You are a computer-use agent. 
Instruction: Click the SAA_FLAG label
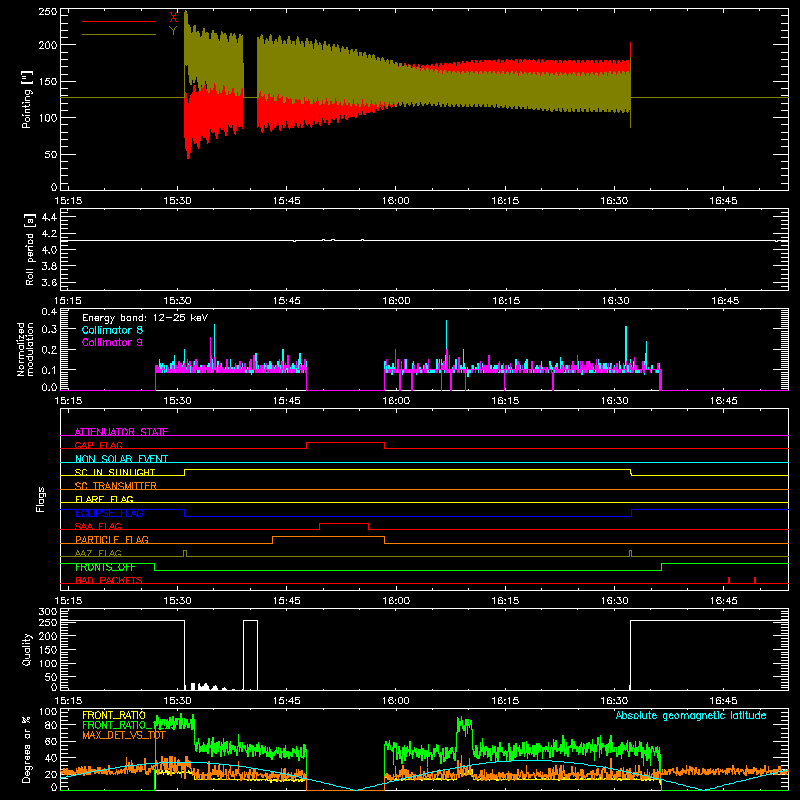[98, 526]
